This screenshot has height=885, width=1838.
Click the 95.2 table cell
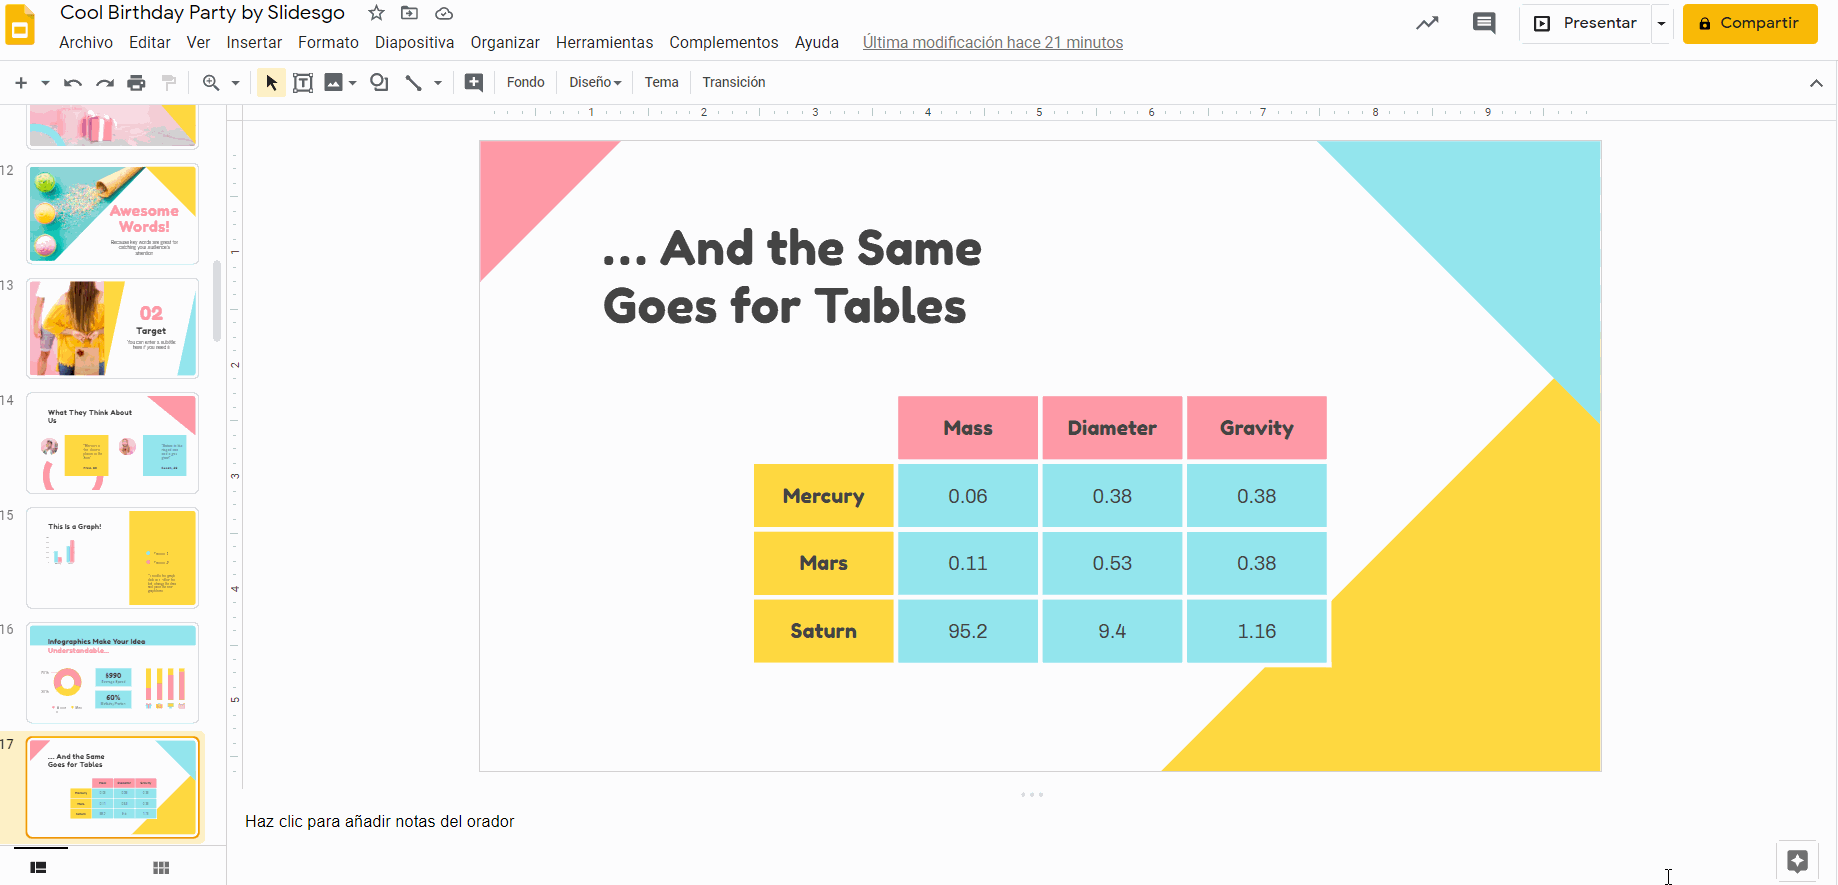967,631
